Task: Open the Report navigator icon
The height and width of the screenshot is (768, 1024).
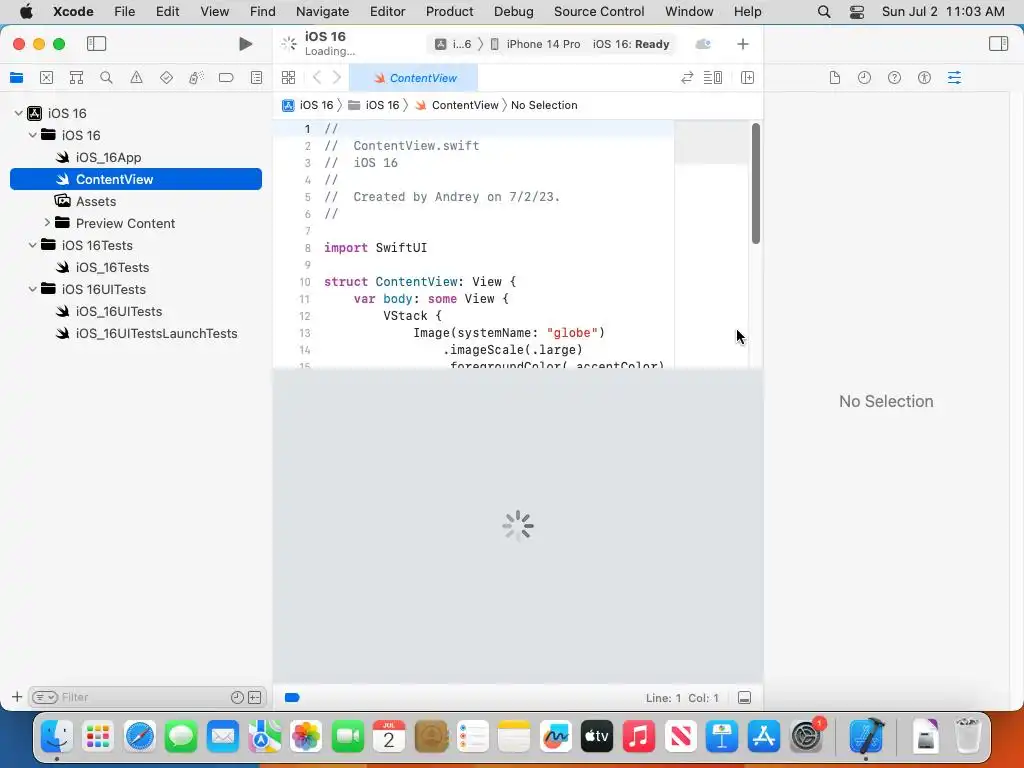Action: pos(256,78)
